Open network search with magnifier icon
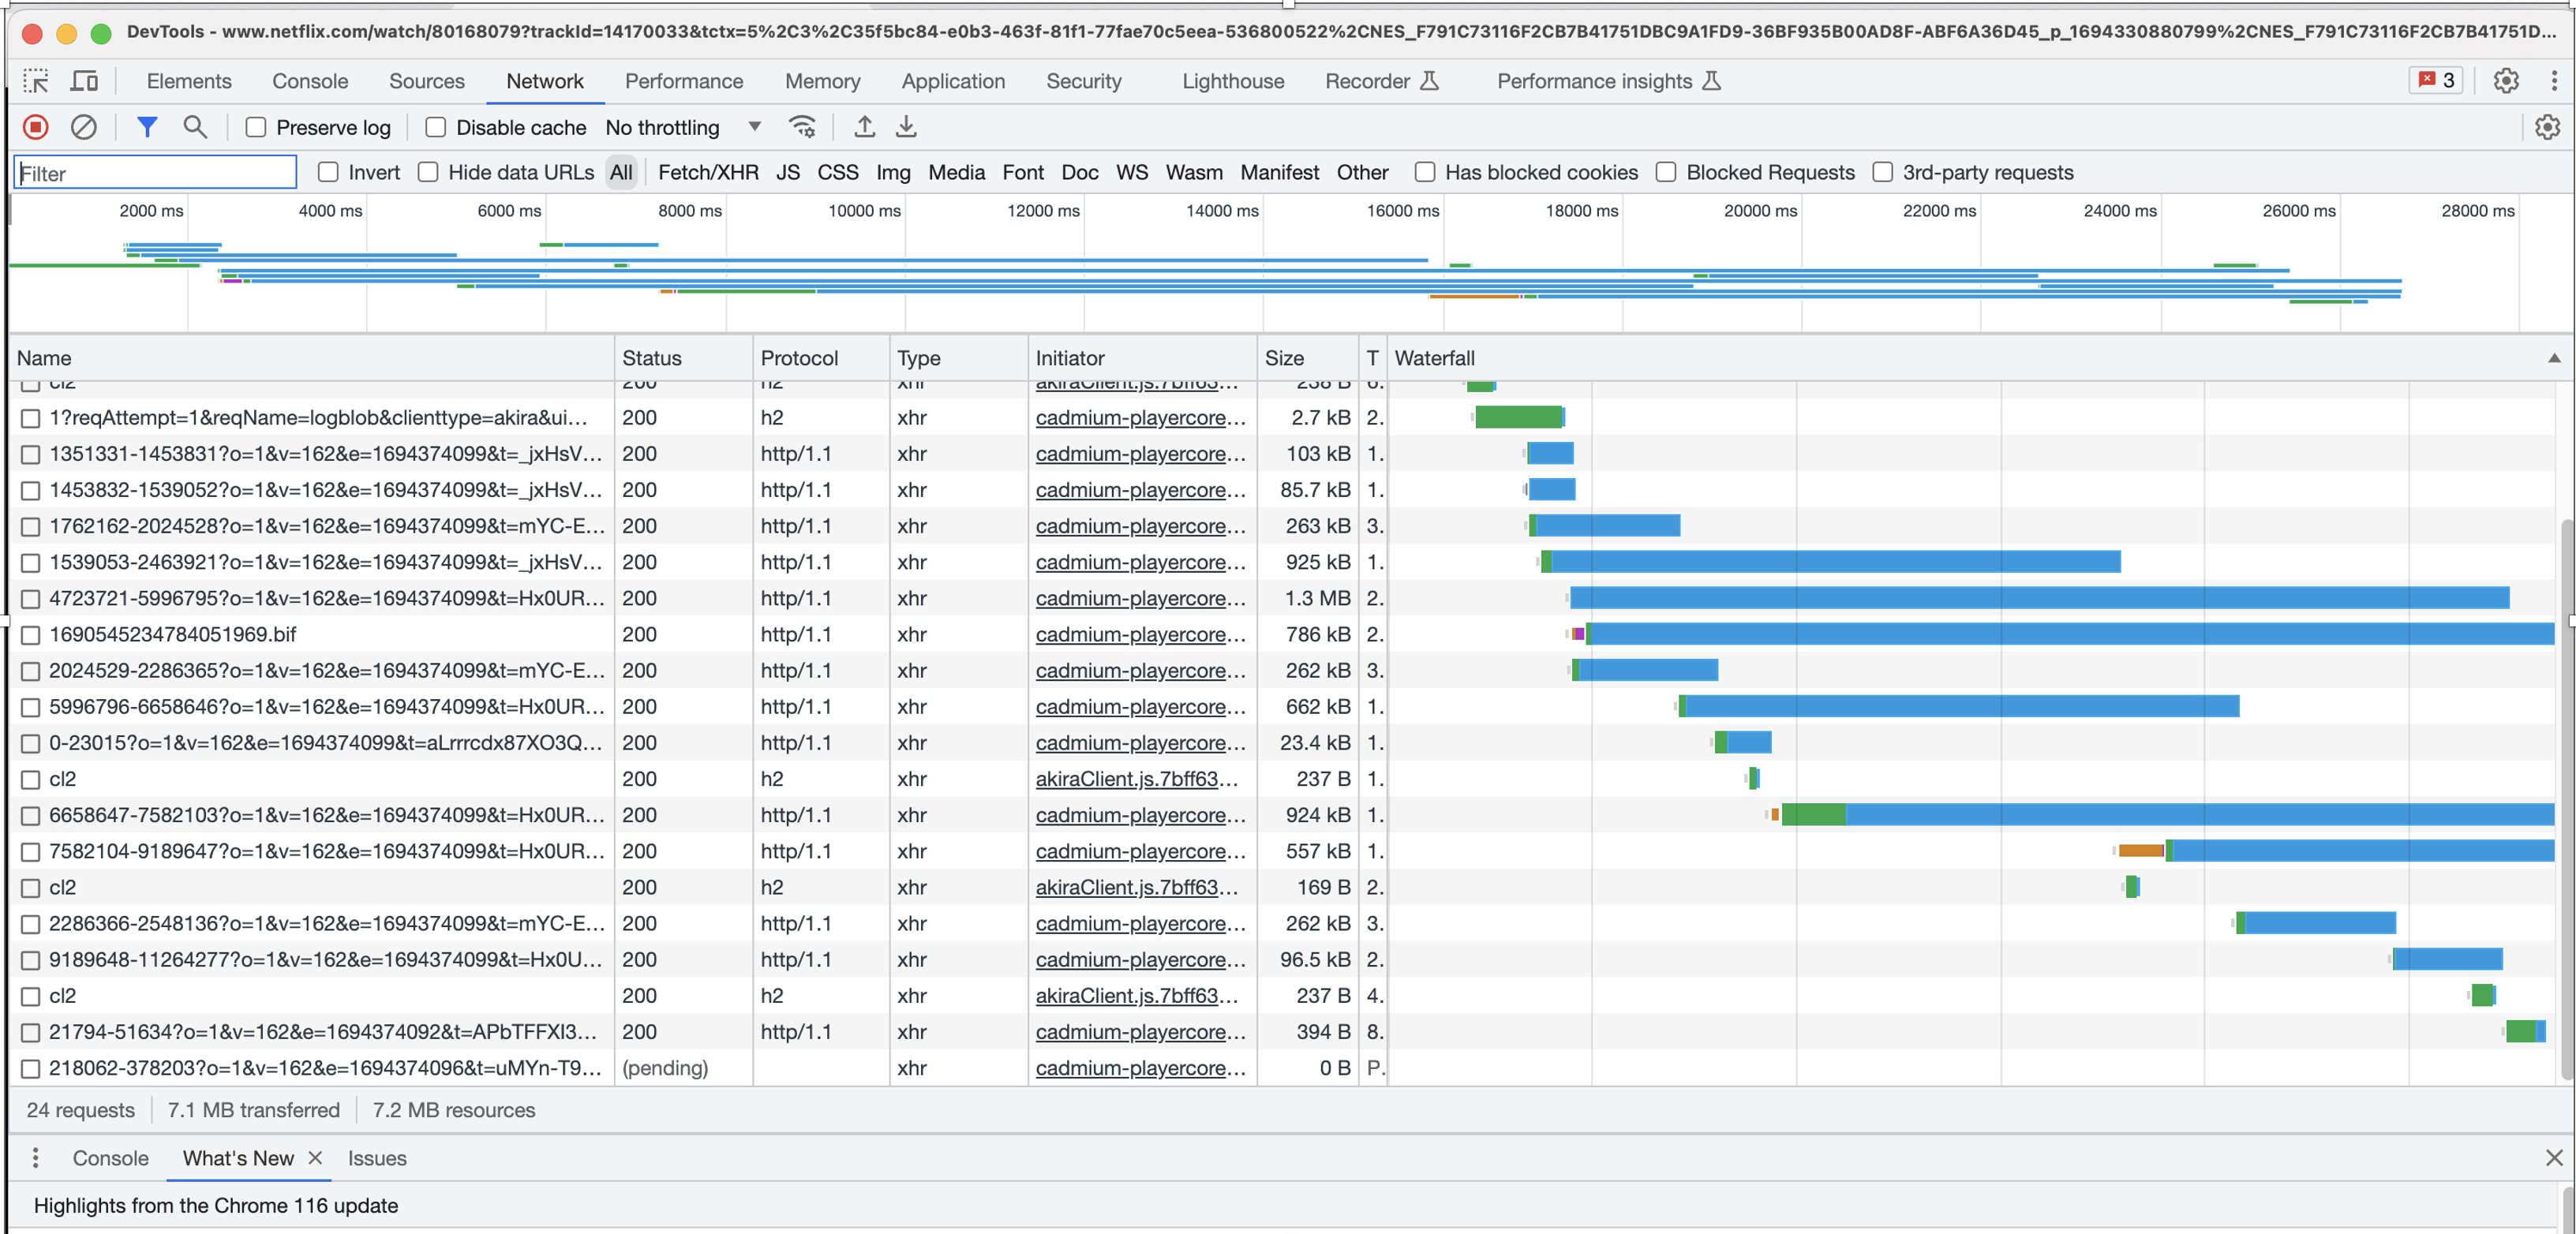This screenshot has height=1234, width=2576. pos(195,127)
